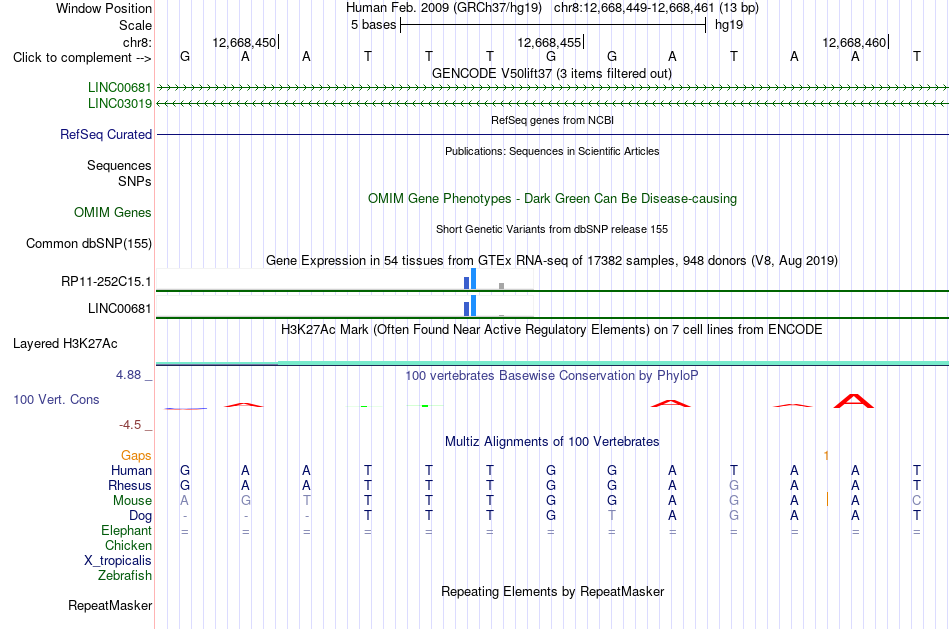The image size is (950, 629).
Task: Click the RefSeq Curated track label
Action: click(106, 135)
